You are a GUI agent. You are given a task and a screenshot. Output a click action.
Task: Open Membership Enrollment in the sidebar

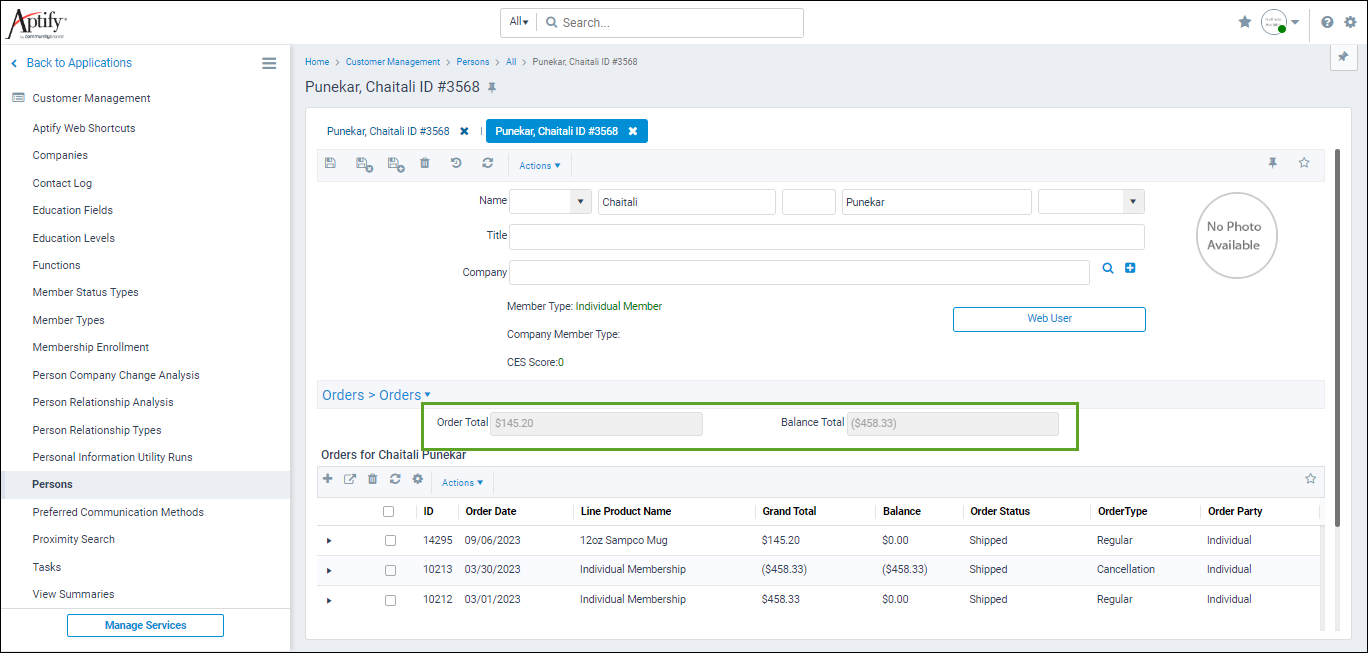(x=91, y=347)
